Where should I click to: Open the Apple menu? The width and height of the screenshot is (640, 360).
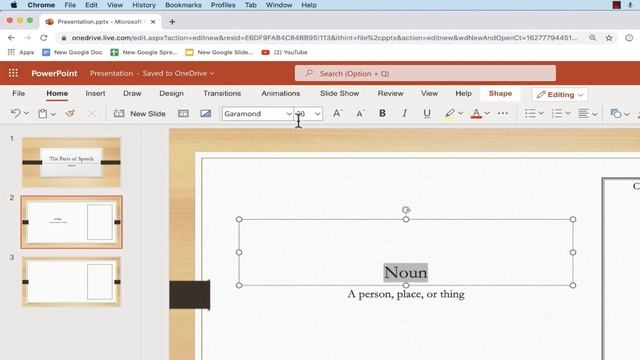[x=14, y=5]
